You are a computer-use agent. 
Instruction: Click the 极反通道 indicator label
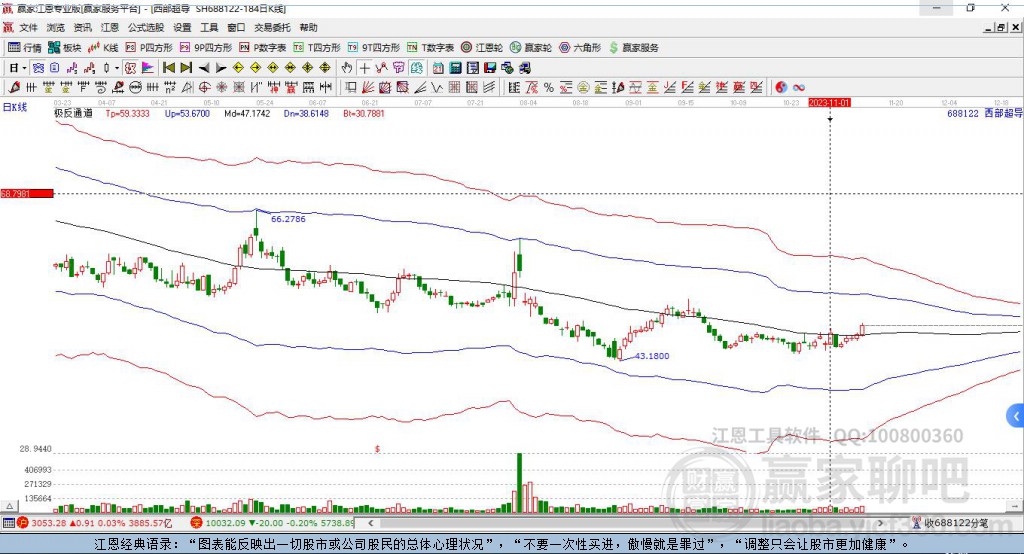pyautogui.click(x=73, y=113)
